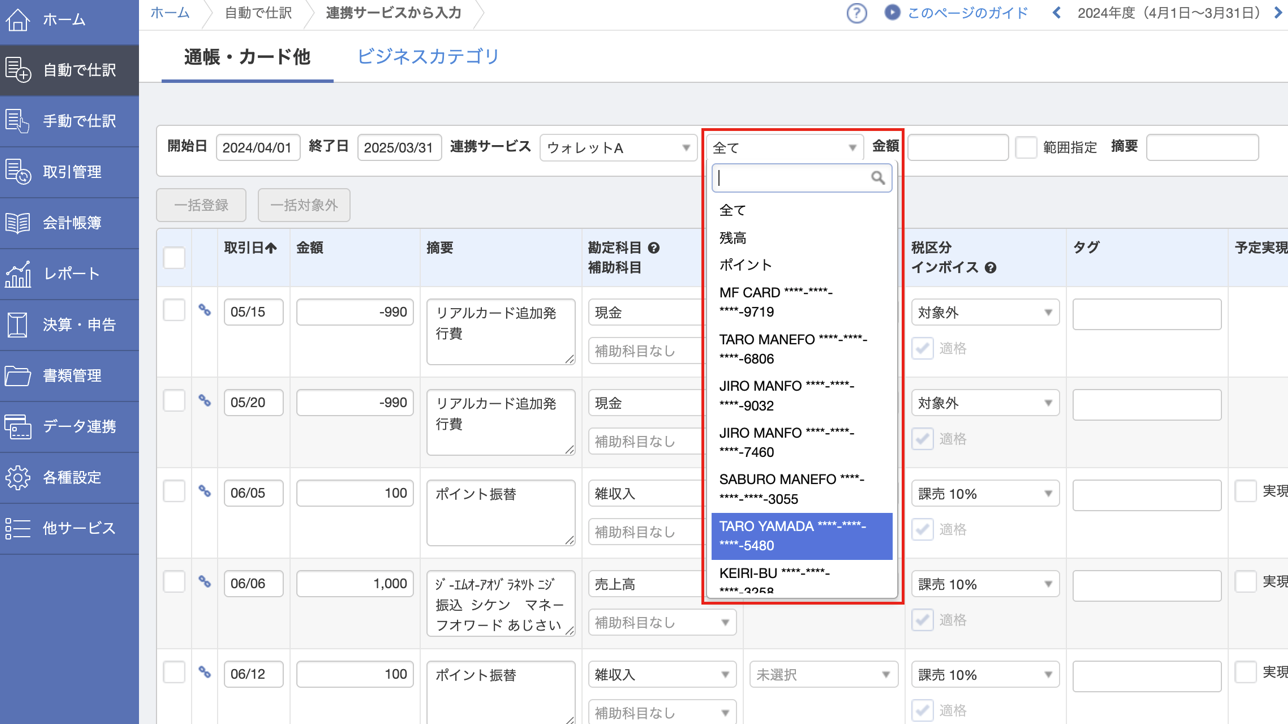Open the データ連携 sidebar icon
Image resolution: width=1288 pixels, height=724 pixels.
[x=18, y=427]
